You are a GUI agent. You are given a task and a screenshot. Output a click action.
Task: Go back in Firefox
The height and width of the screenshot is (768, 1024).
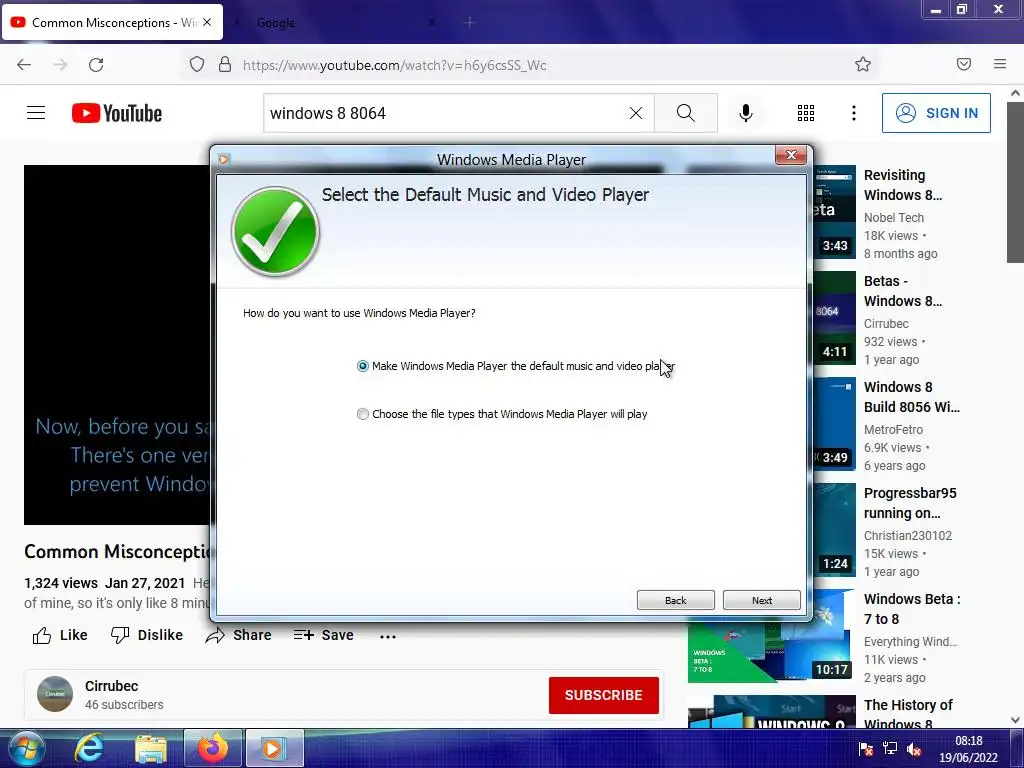[x=24, y=65]
